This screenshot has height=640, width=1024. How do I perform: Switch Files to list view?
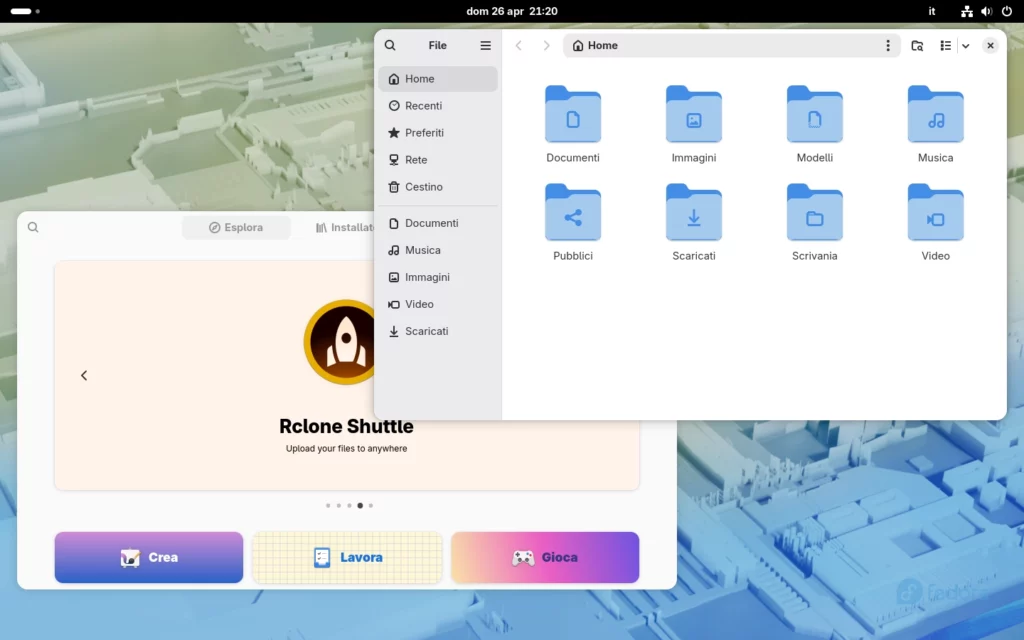[x=944, y=45]
